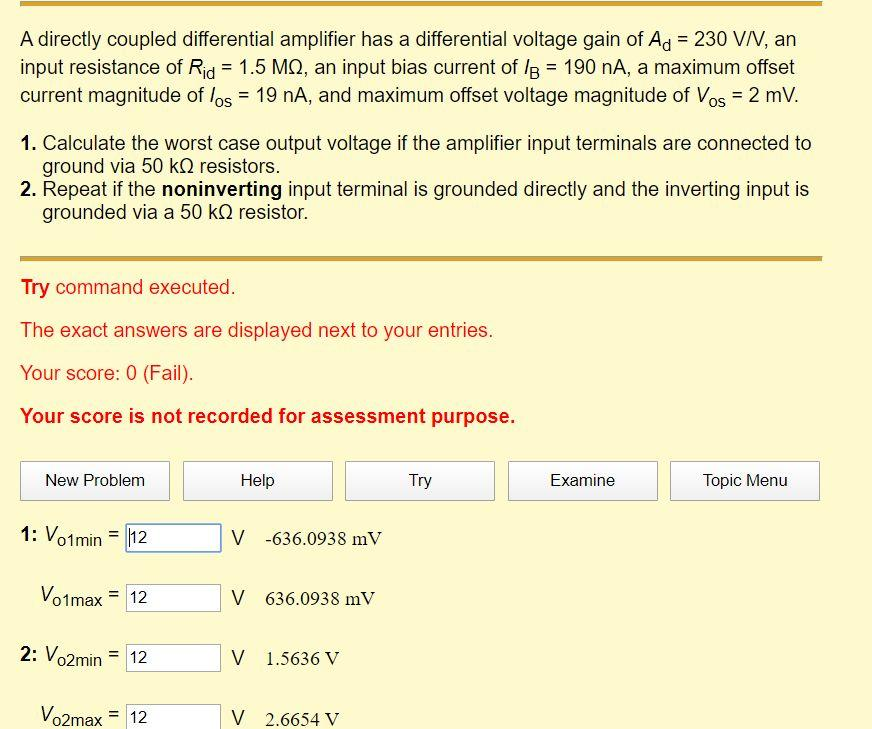Click 'Try command executed.' status line
Image resolution: width=872 pixels, height=729 pixels.
128,287
